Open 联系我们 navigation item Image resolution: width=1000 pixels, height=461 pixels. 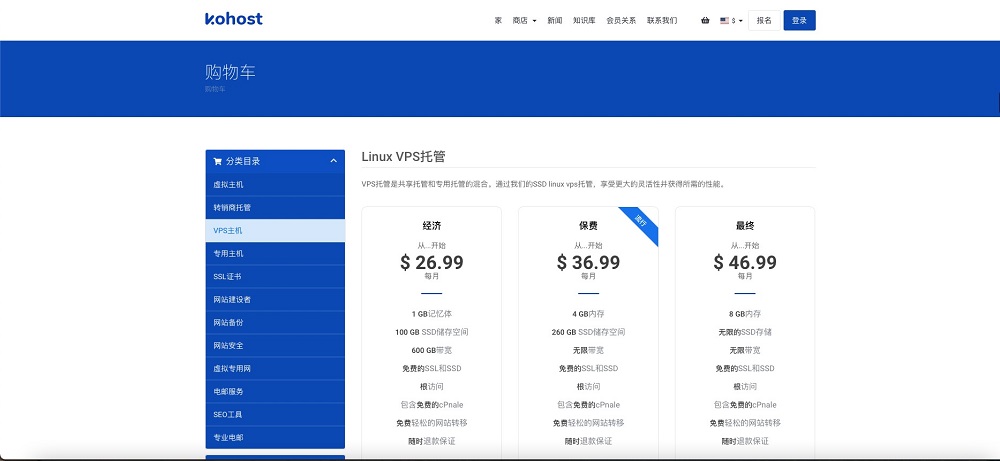[662, 20]
